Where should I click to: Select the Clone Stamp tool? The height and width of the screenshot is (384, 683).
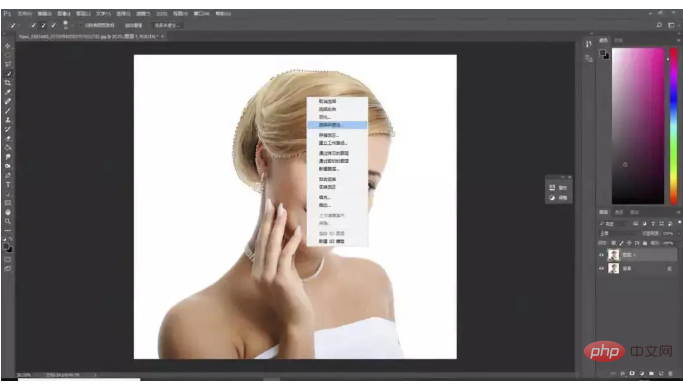8,120
